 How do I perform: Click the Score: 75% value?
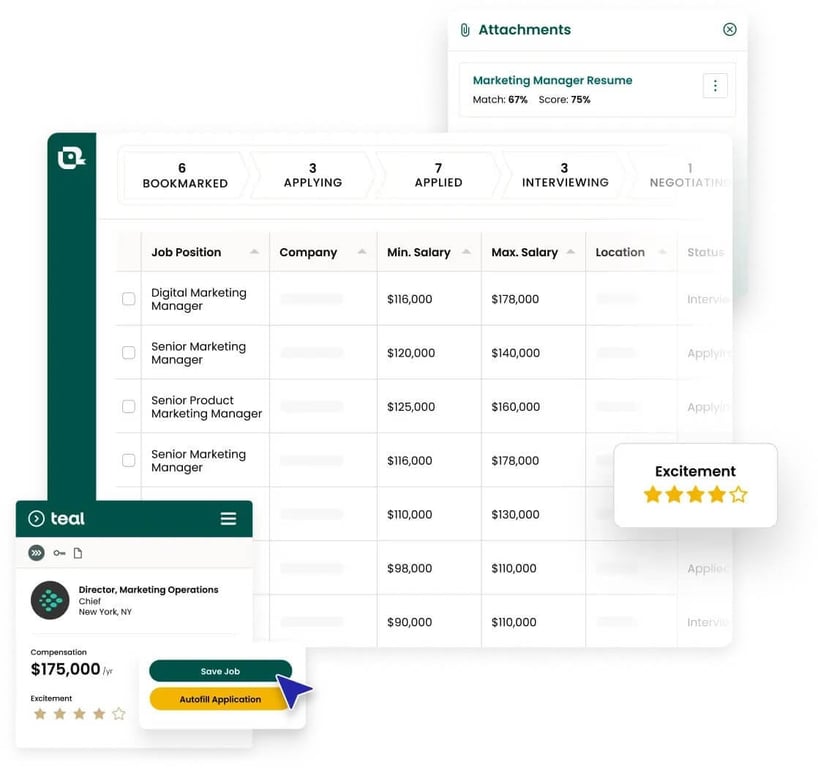[564, 100]
